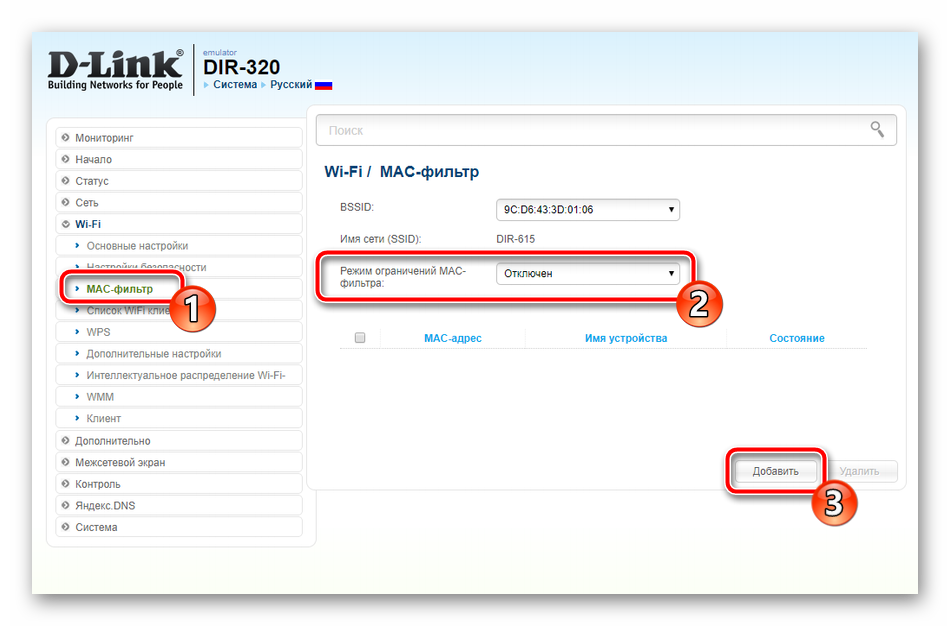
Task: Open the BSSID dropdown
Action: coord(588,210)
